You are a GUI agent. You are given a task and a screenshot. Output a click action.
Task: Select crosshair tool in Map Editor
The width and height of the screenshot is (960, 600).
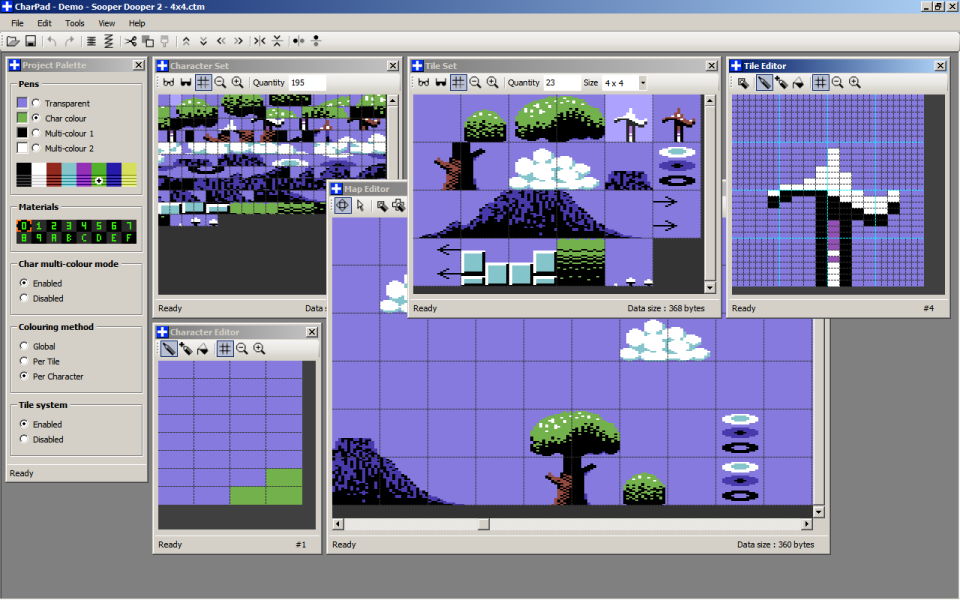coord(343,206)
